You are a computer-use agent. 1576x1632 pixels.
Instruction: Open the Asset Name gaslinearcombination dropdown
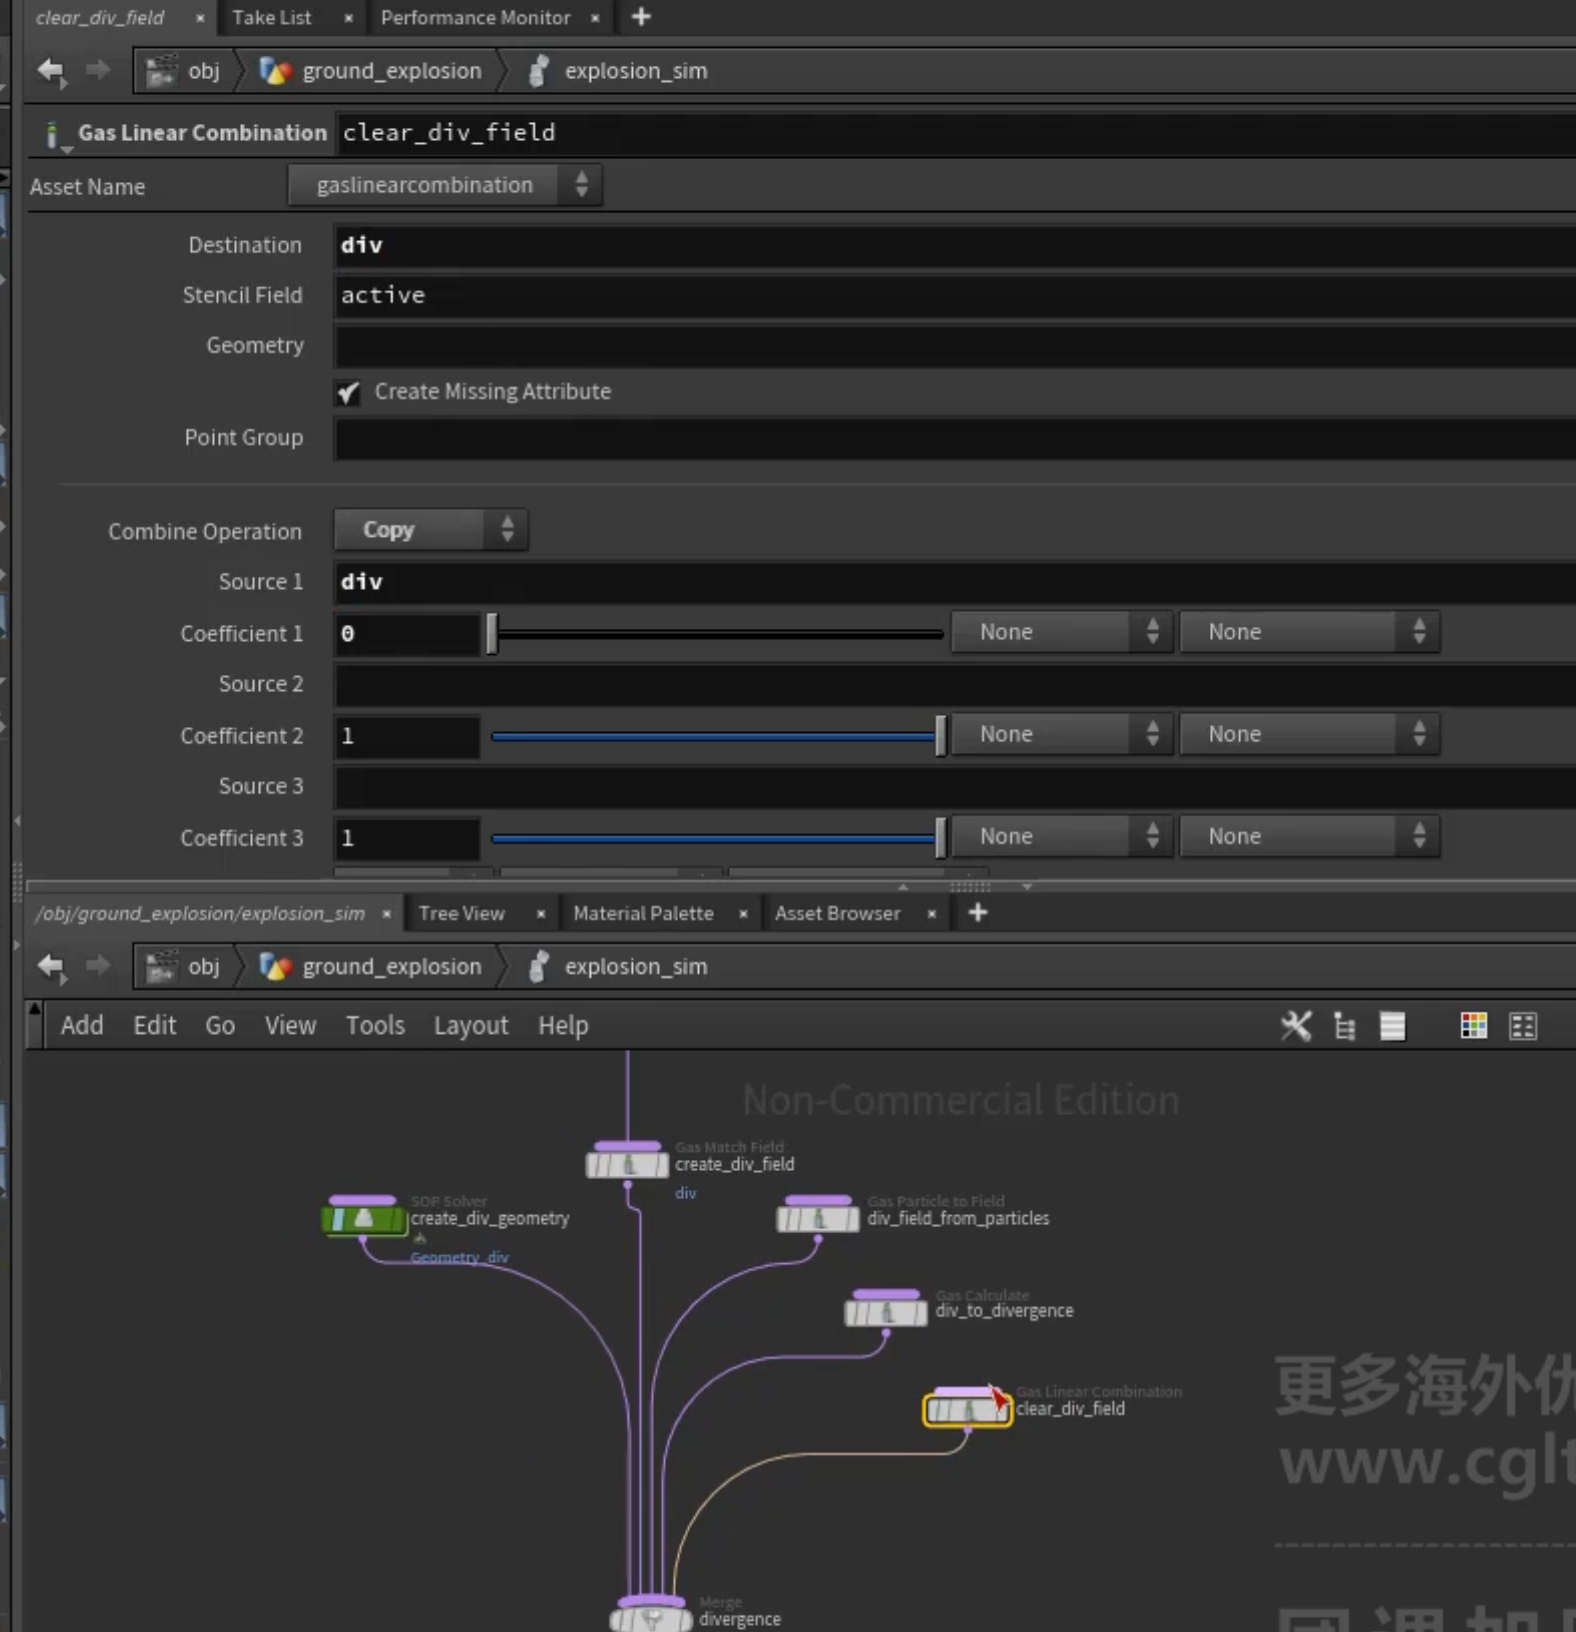click(445, 185)
